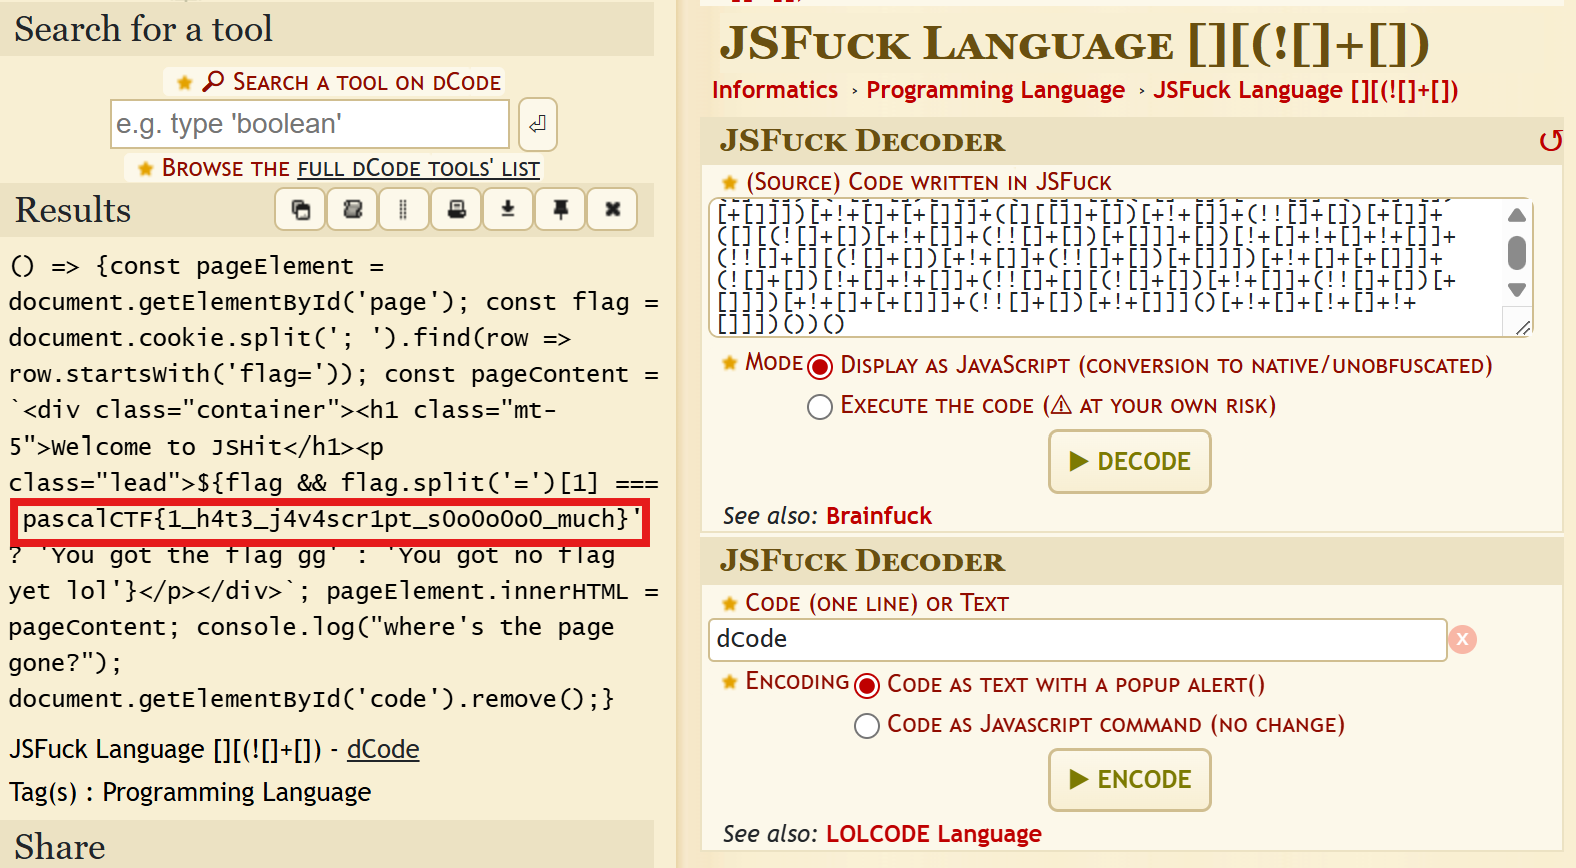The height and width of the screenshot is (868, 1576).
Task: Focus the tool search input field
Action: click(310, 124)
